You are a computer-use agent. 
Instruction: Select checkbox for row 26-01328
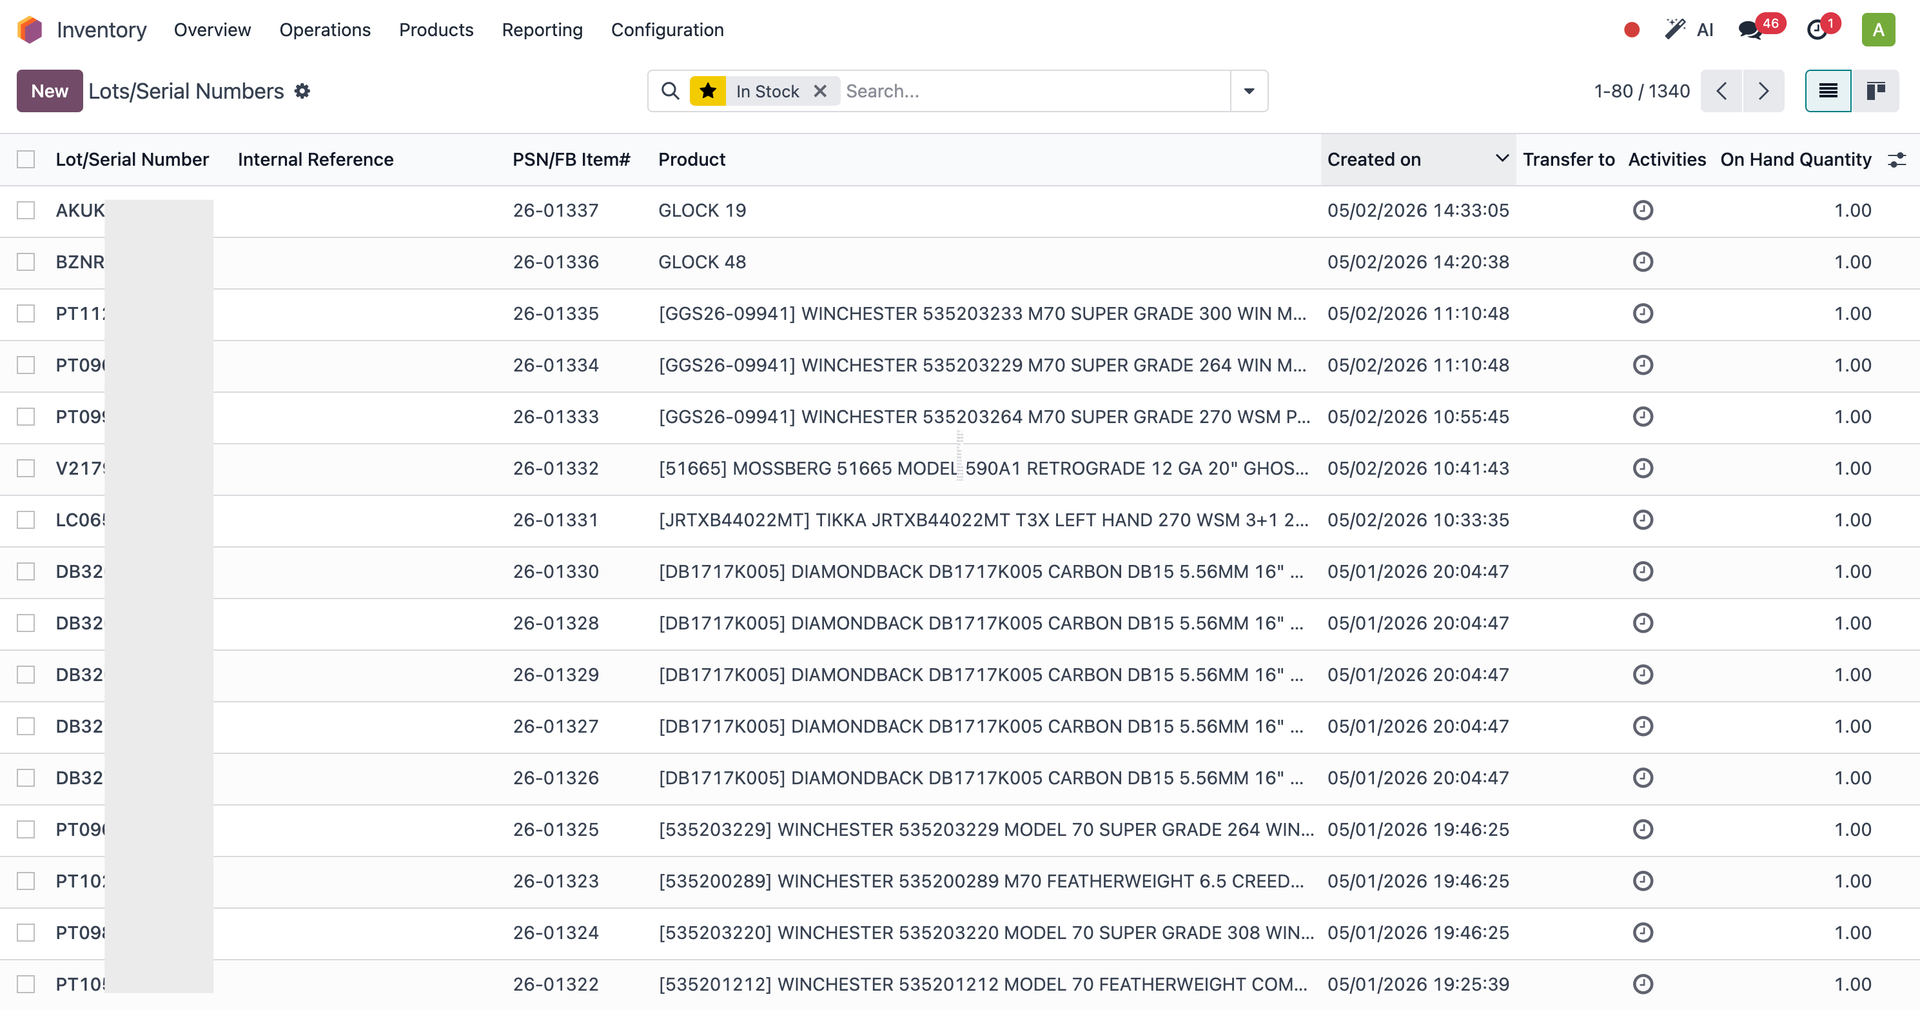(x=26, y=623)
